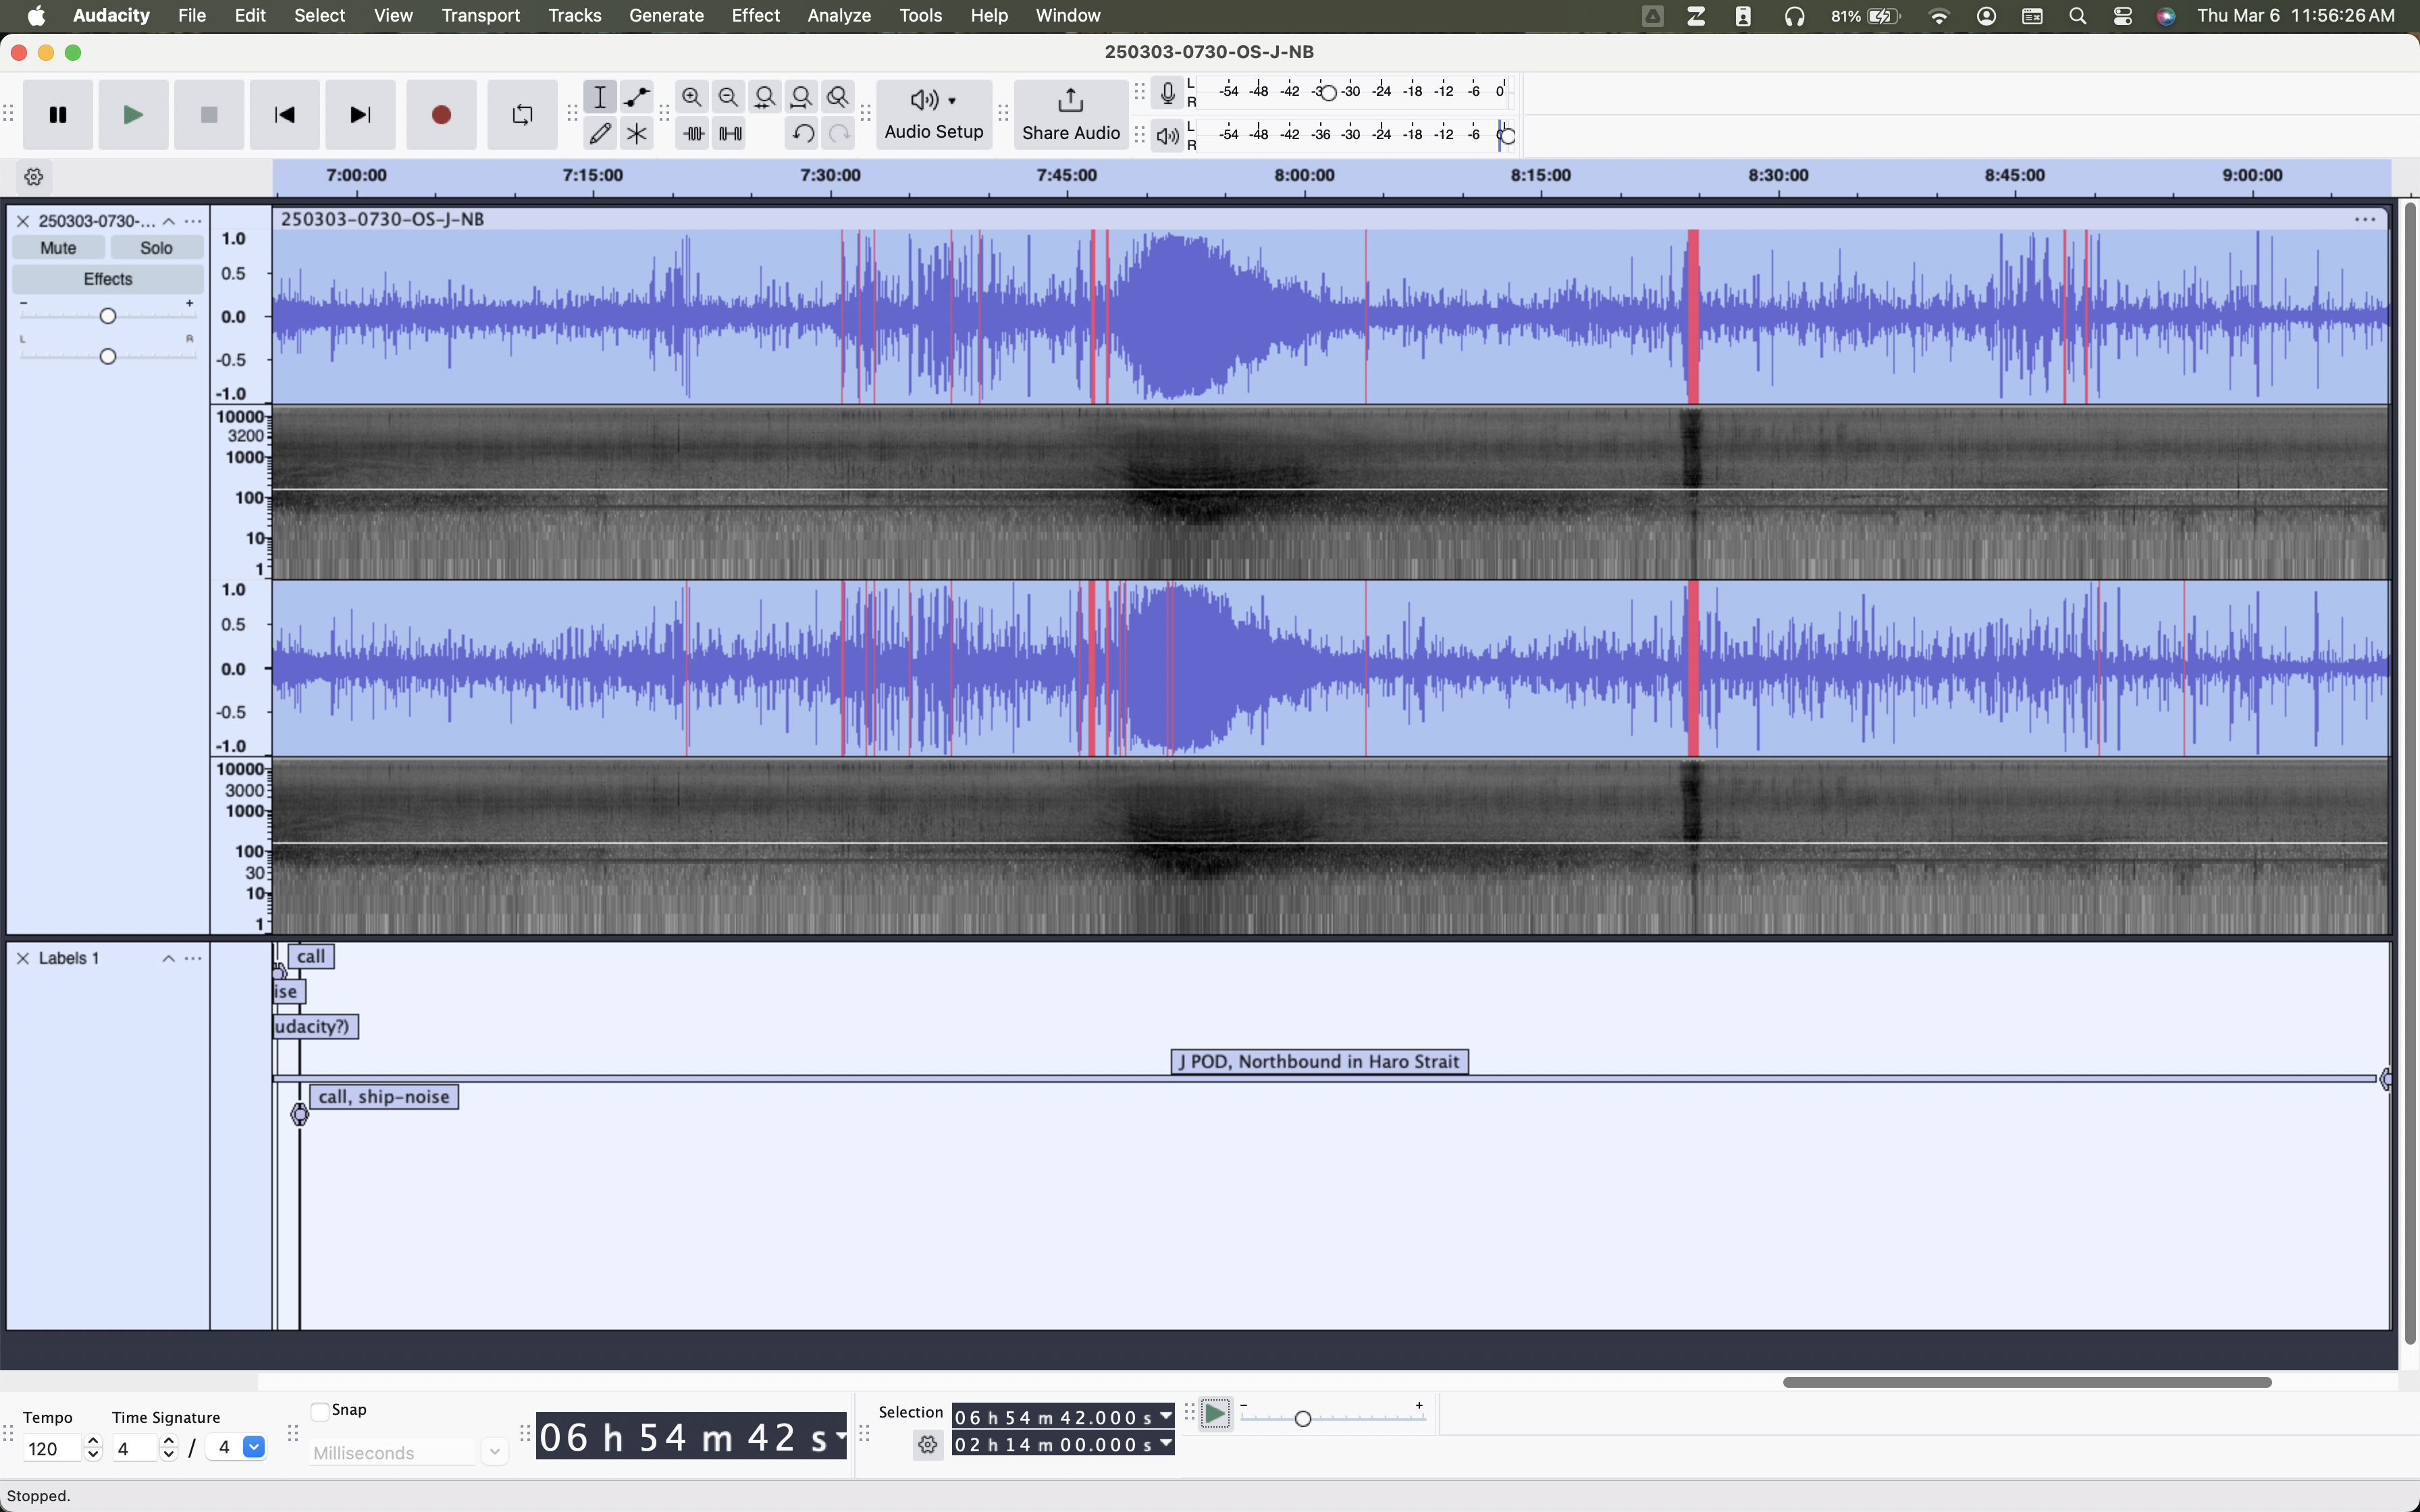
Task: Open the time signature denominator dropdown
Action: [x=254, y=1447]
